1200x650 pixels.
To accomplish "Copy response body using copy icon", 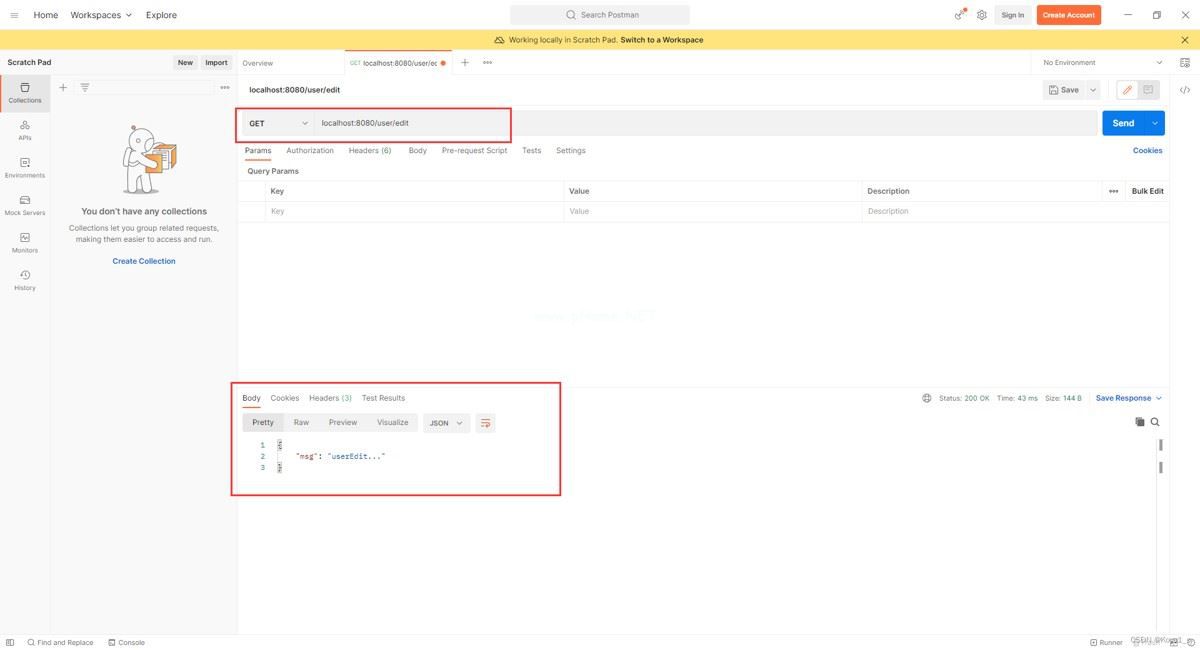I will (x=1139, y=422).
